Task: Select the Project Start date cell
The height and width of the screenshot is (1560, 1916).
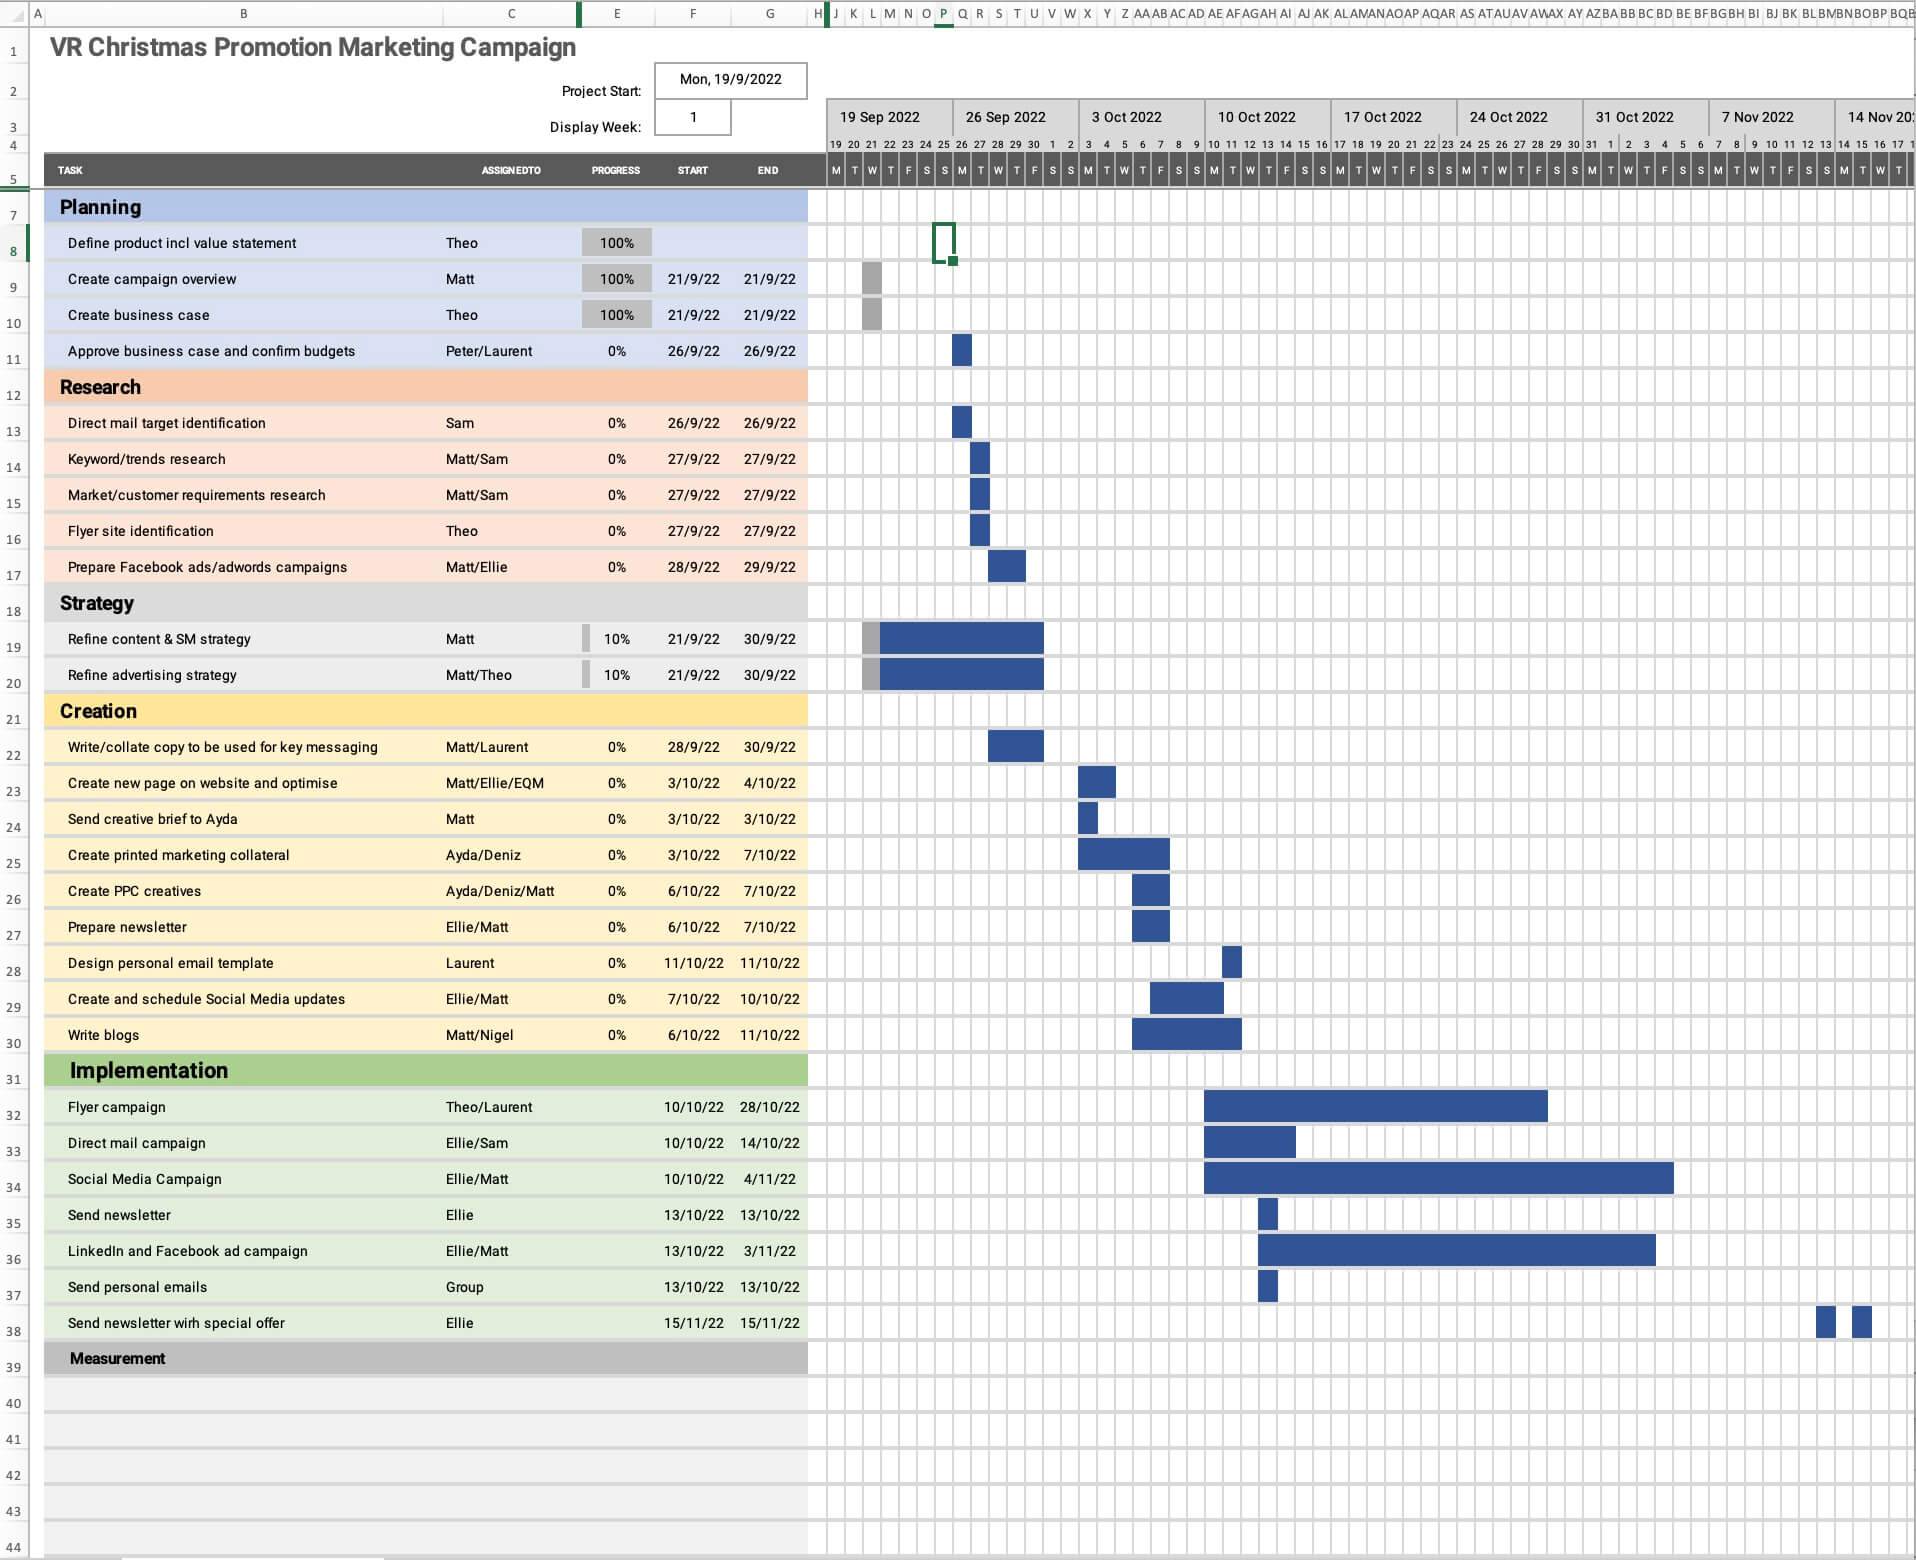Action: [730, 80]
